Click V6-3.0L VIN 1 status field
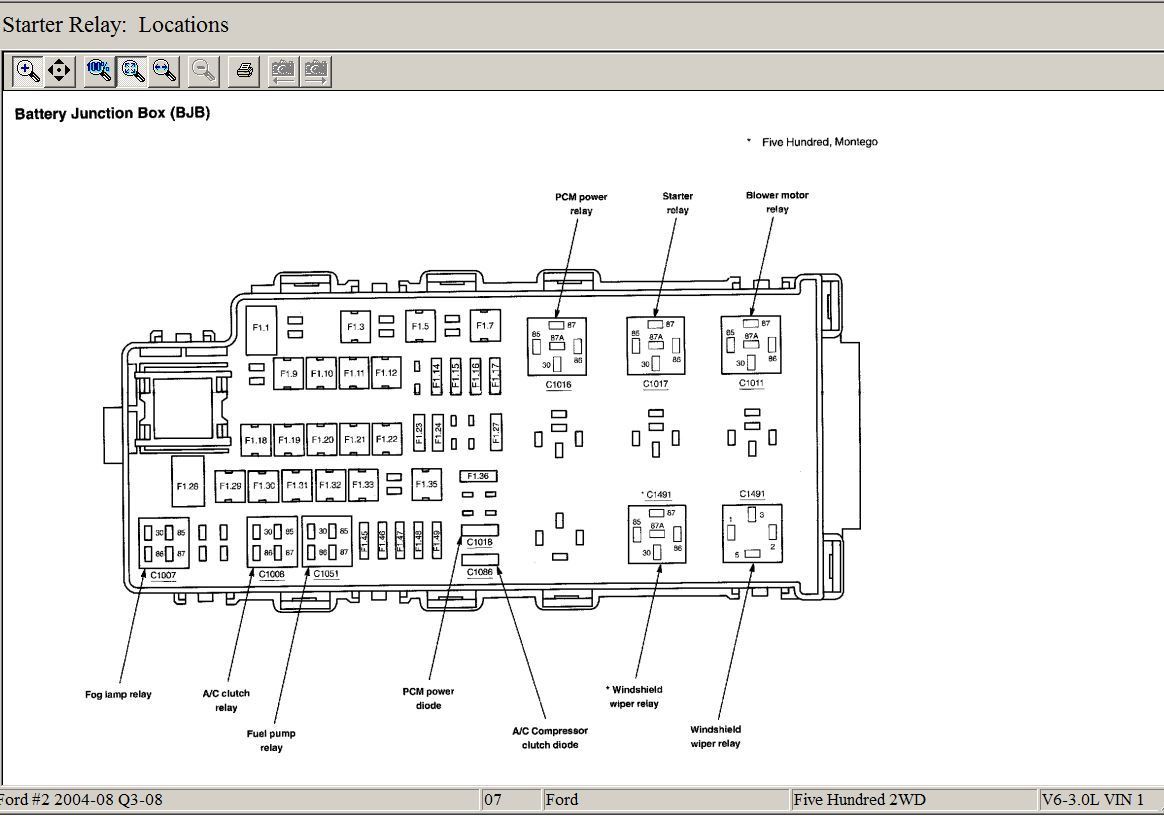The height and width of the screenshot is (816, 1164). (x=1092, y=799)
